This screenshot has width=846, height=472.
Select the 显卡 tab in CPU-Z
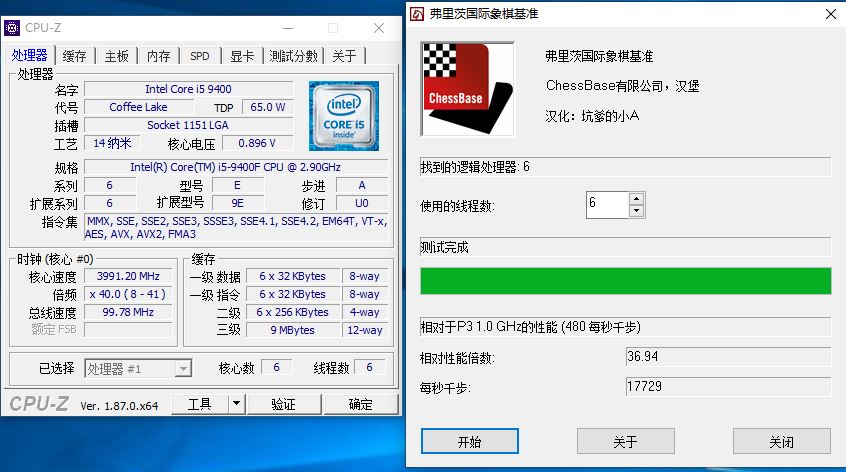tap(242, 56)
